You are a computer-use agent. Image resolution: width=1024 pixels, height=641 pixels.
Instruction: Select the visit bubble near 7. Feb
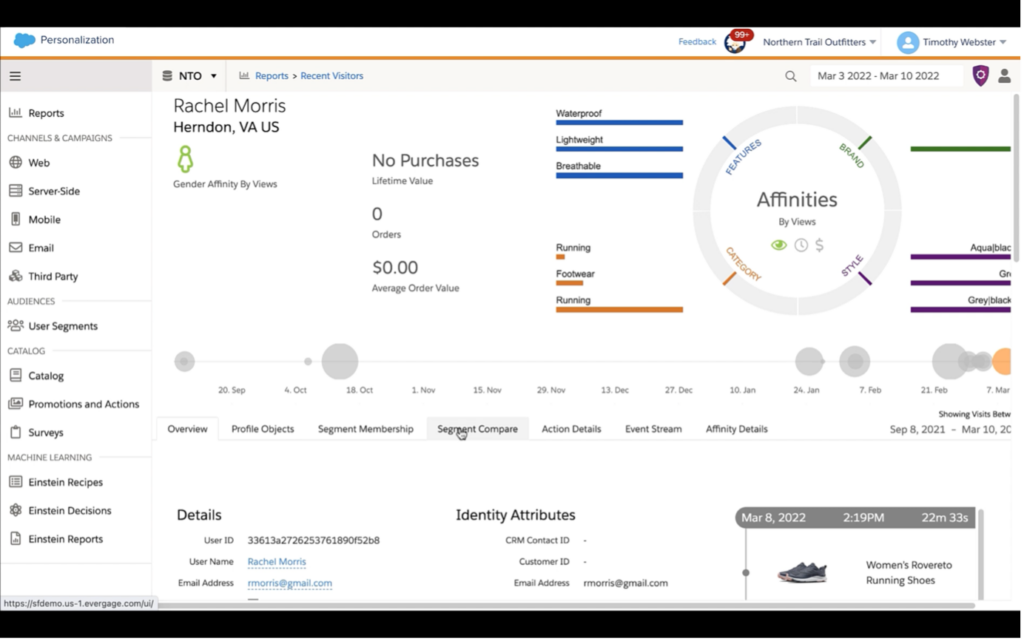click(854, 361)
